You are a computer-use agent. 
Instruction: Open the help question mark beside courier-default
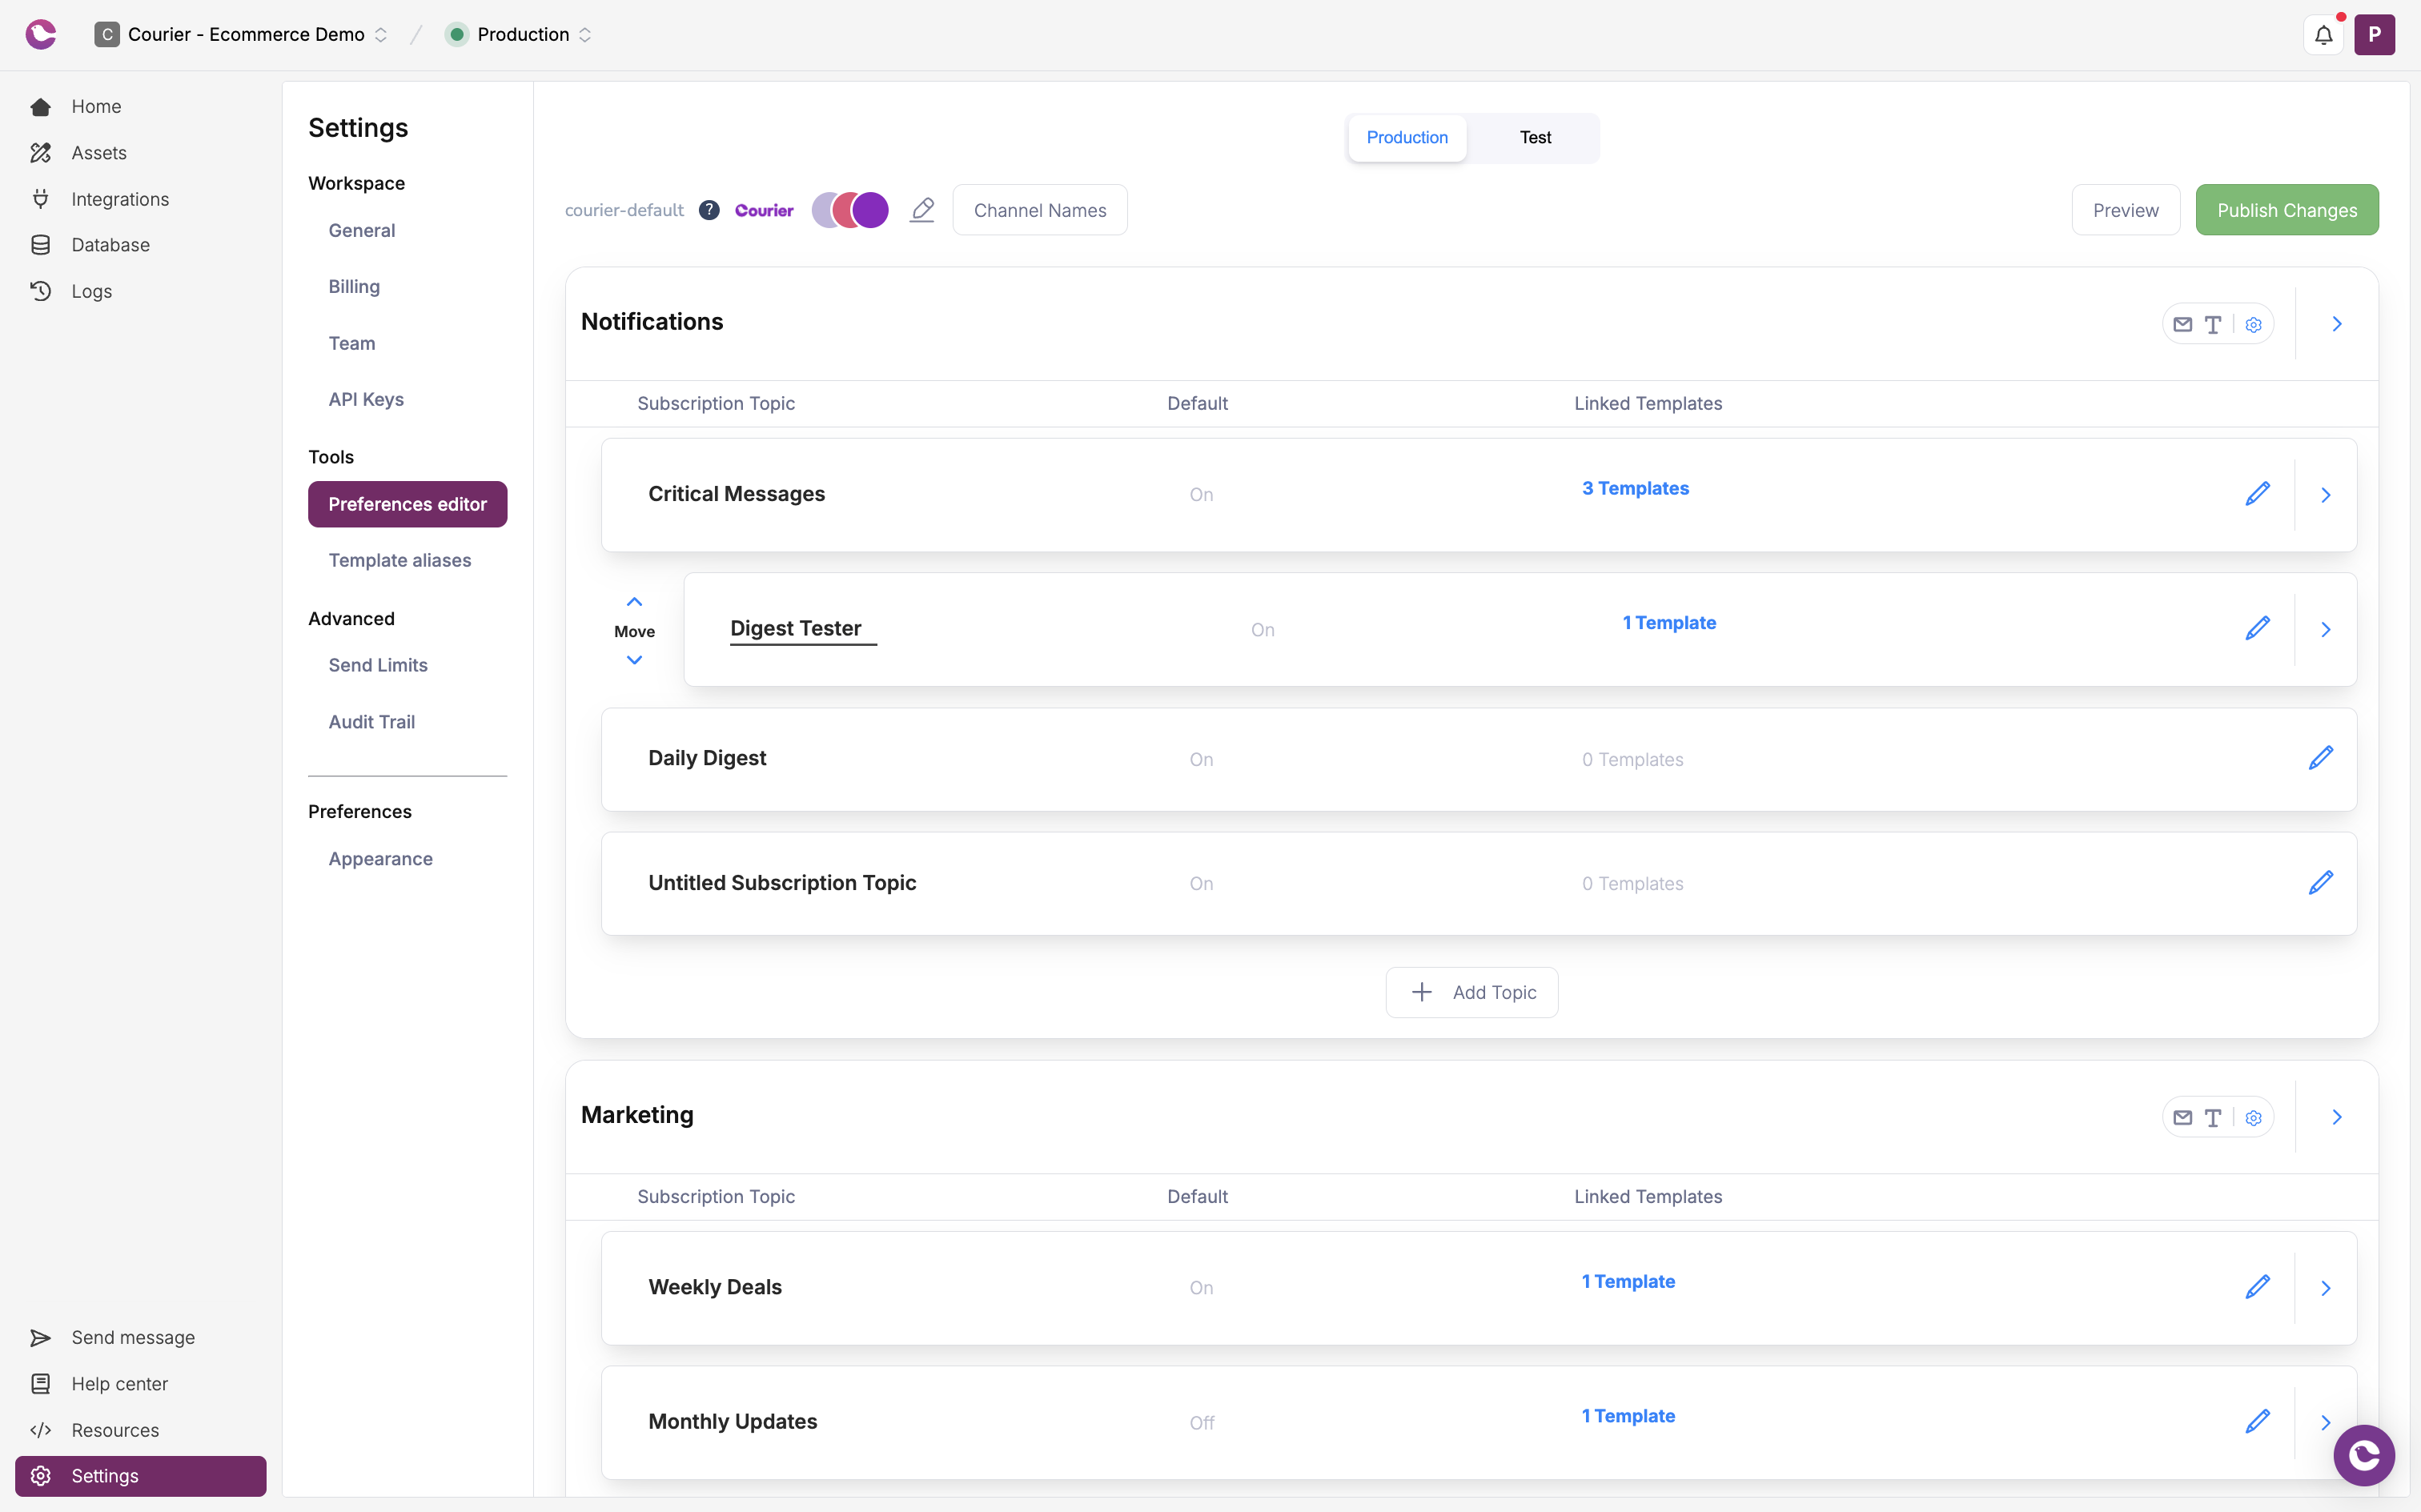[x=709, y=210]
